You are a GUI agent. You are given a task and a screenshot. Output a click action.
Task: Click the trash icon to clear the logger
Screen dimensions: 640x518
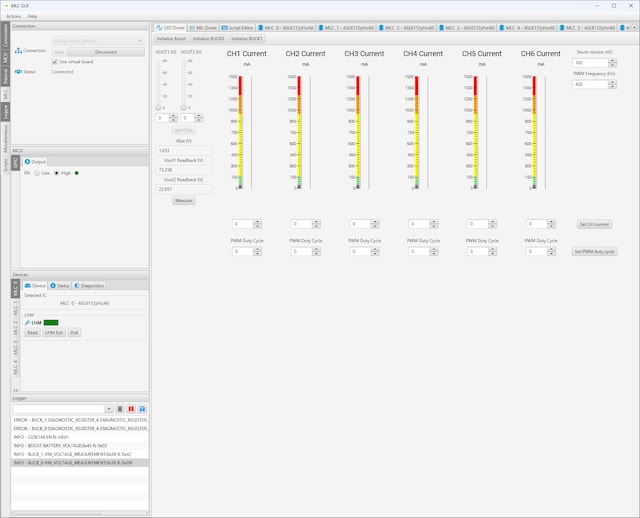[x=119, y=409]
